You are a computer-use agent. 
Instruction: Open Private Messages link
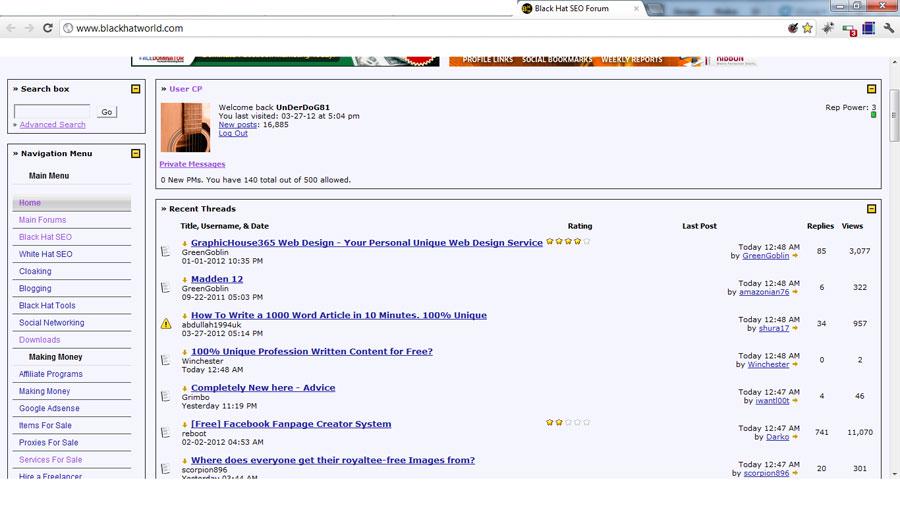coord(192,164)
